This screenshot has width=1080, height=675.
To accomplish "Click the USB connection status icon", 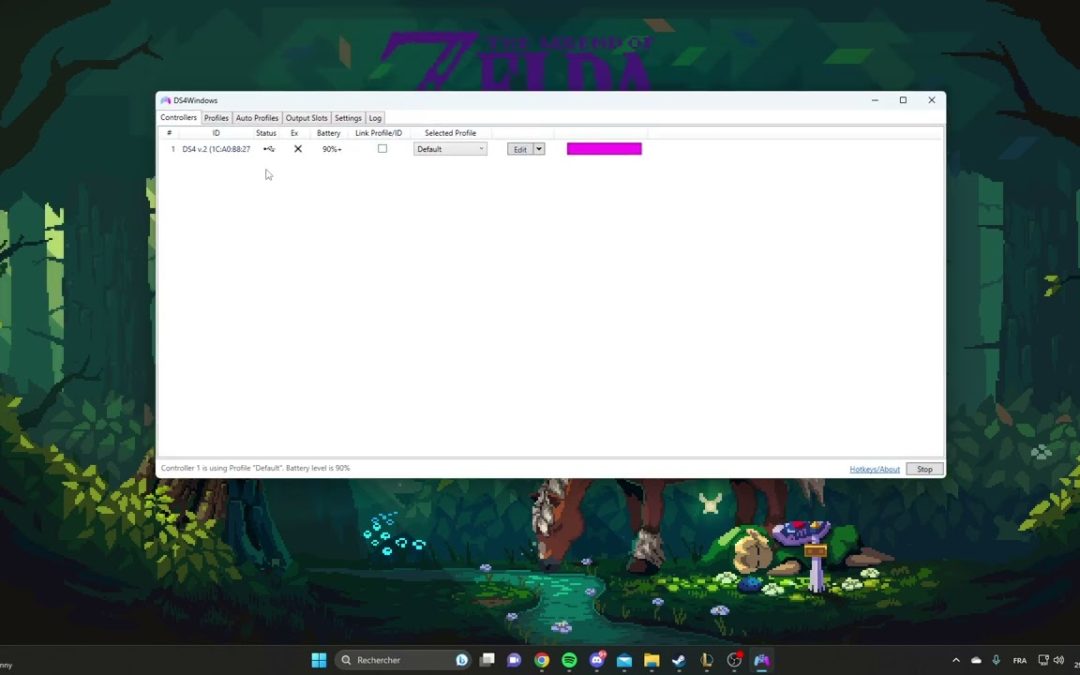I will coord(269,149).
